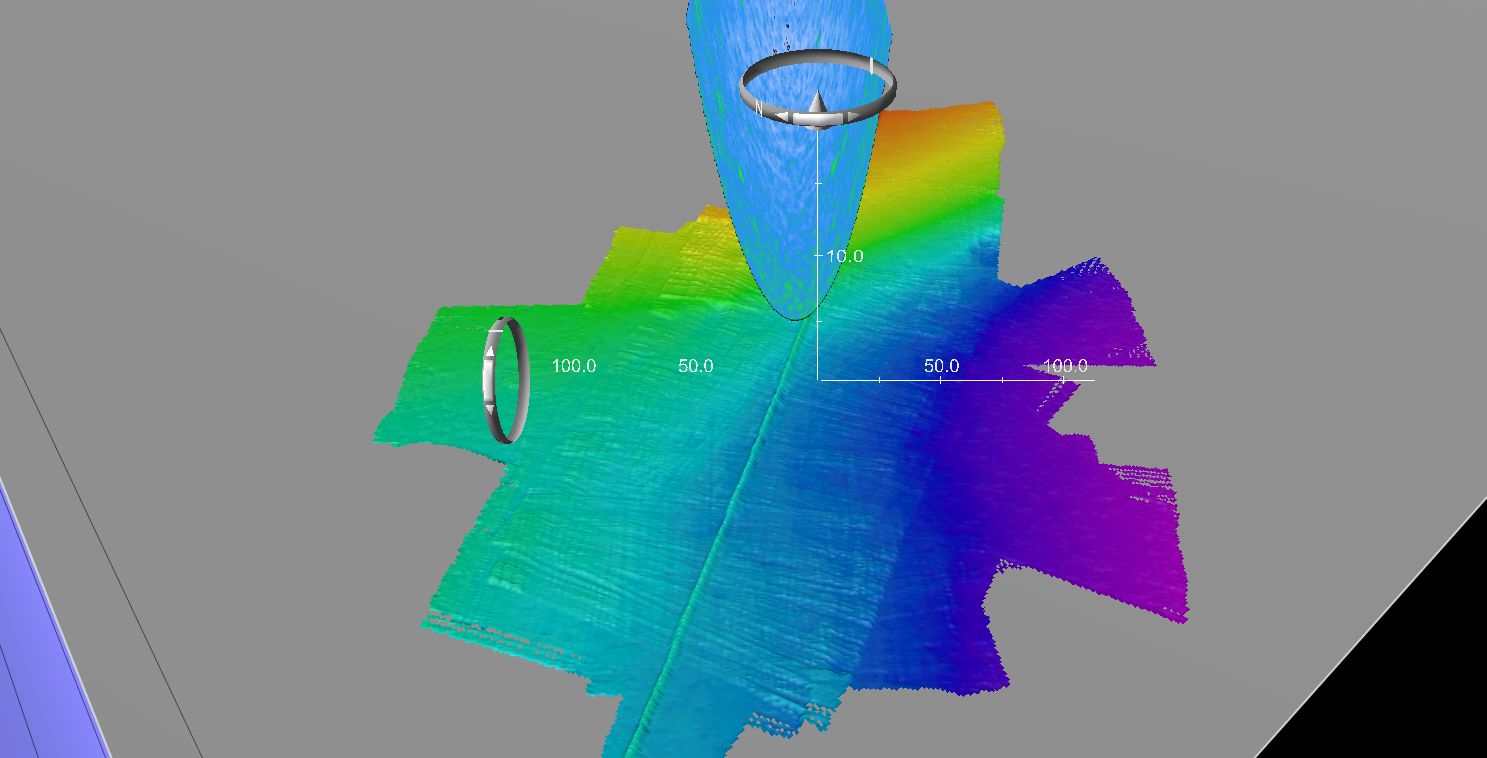Screen dimensions: 1487x758
Task: Click the compass crossbar beneath the pyramid pointer
Action: coord(818,118)
